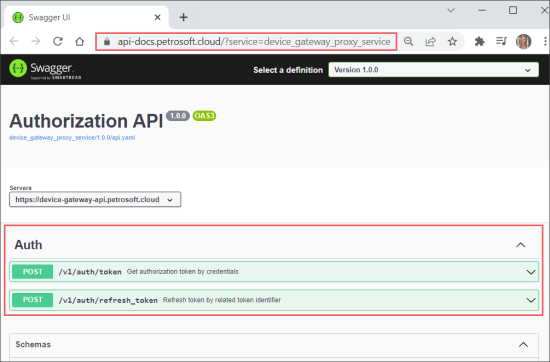Screen dimensions: 550x362
Task: Click 'Refresh token by related token identifier' description
Action: tap(222, 300)
